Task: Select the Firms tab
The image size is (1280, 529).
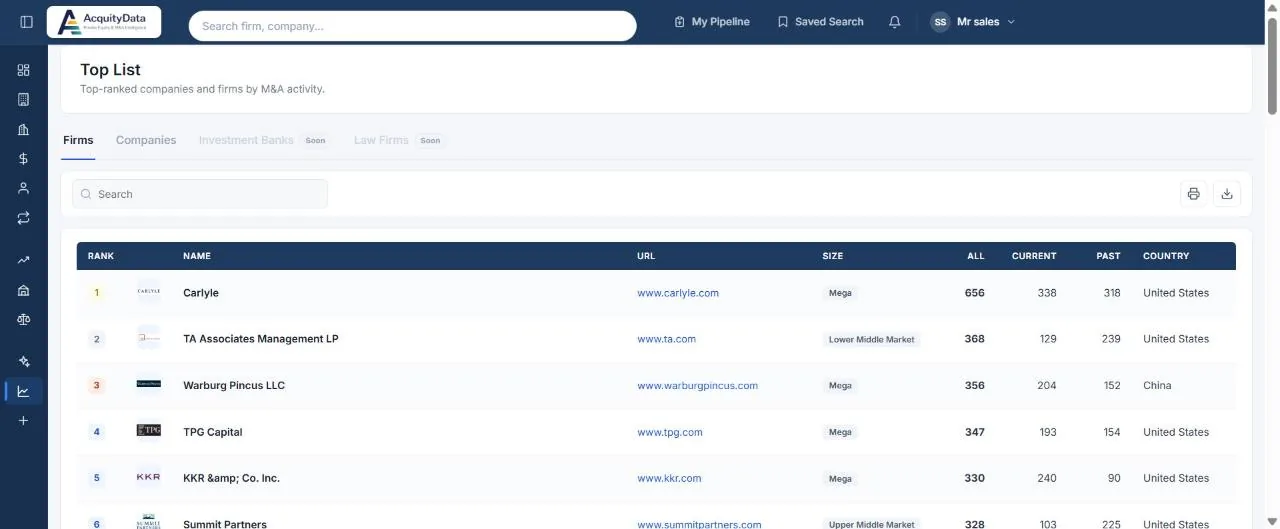Action: coord(78,140)
